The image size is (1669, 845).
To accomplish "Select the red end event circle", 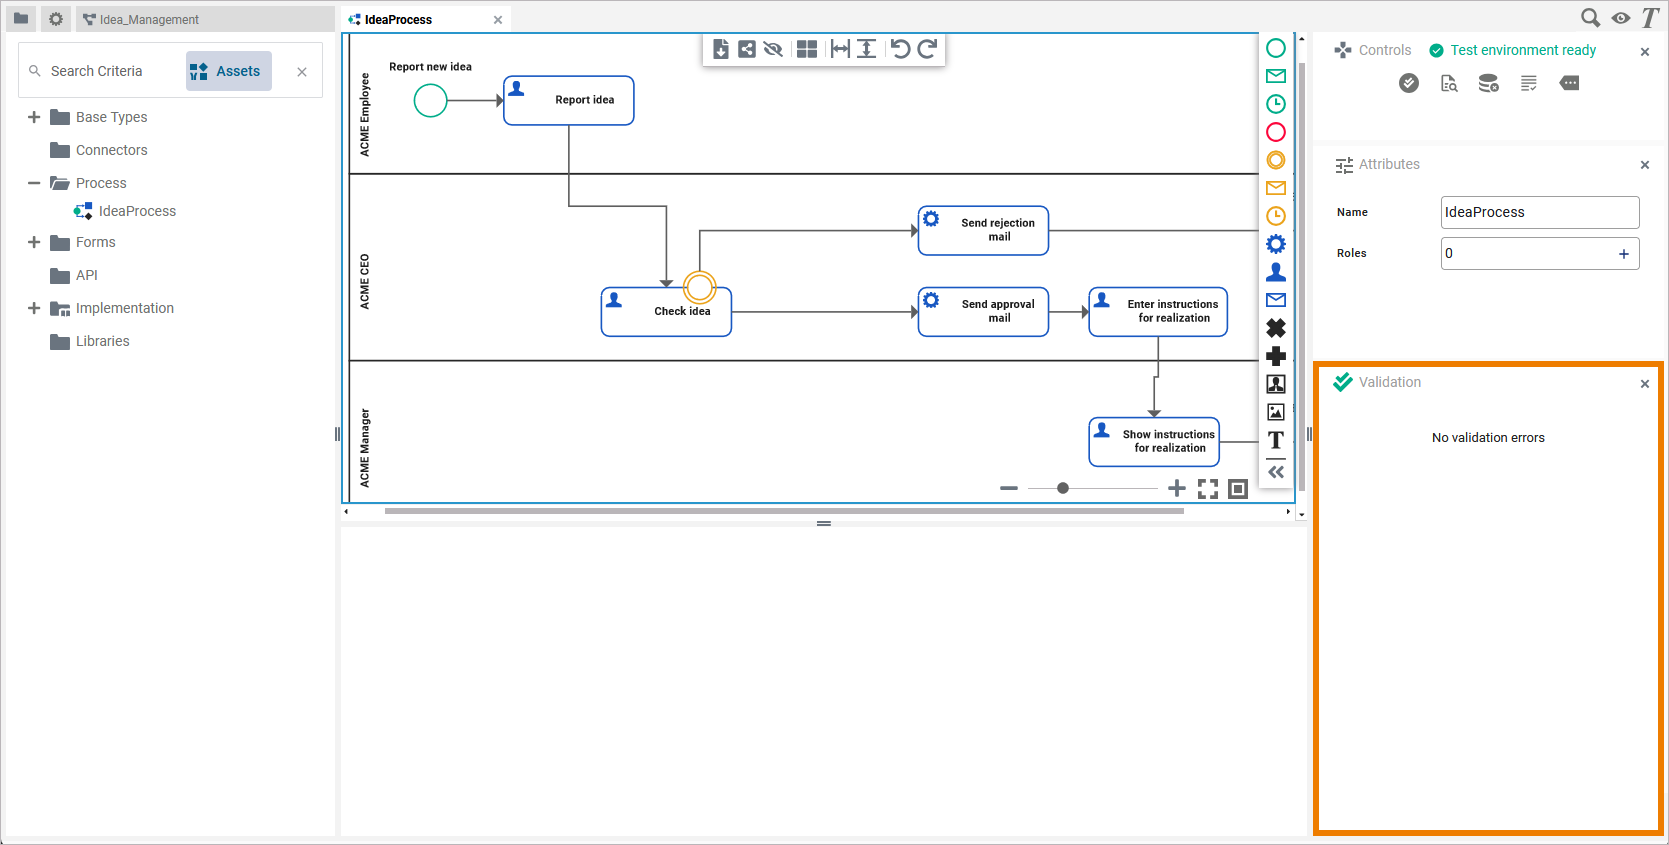I will pos(1276,132).
